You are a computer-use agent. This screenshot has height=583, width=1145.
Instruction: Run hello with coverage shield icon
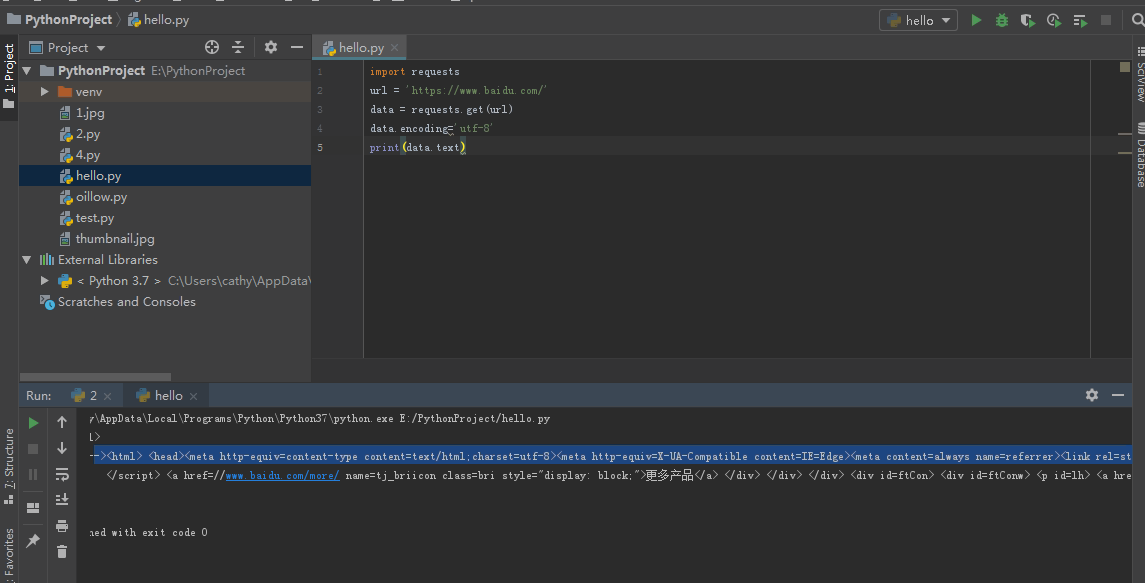(1027, 20)
